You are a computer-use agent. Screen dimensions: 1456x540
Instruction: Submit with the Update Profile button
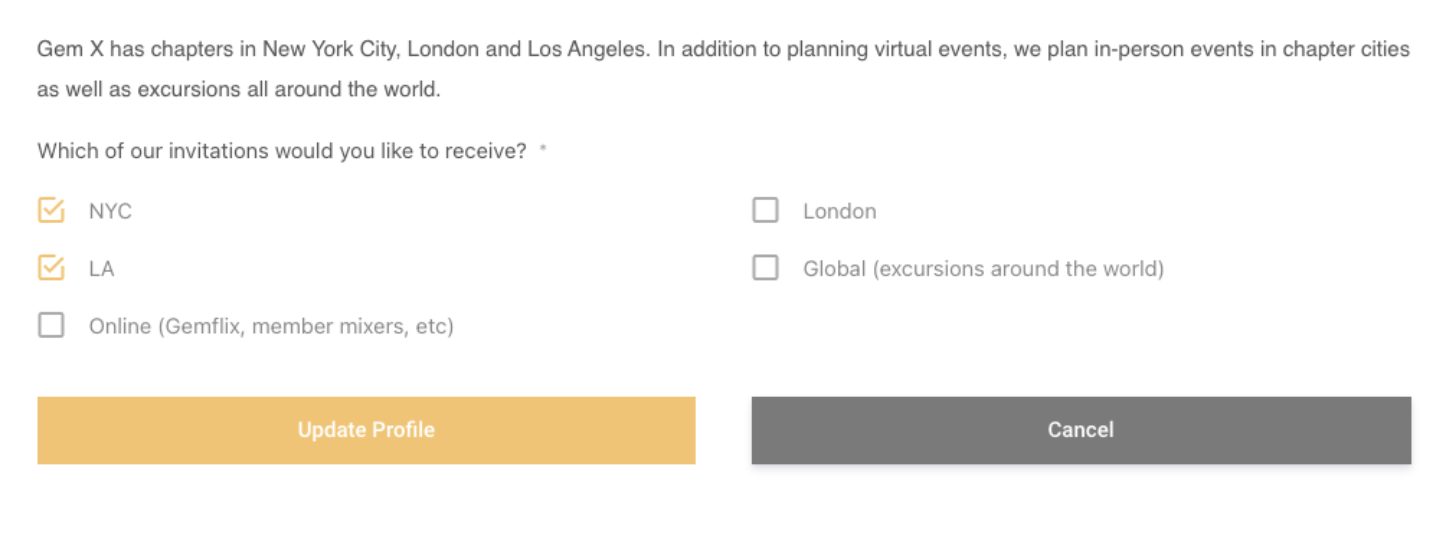pos(366,430)
